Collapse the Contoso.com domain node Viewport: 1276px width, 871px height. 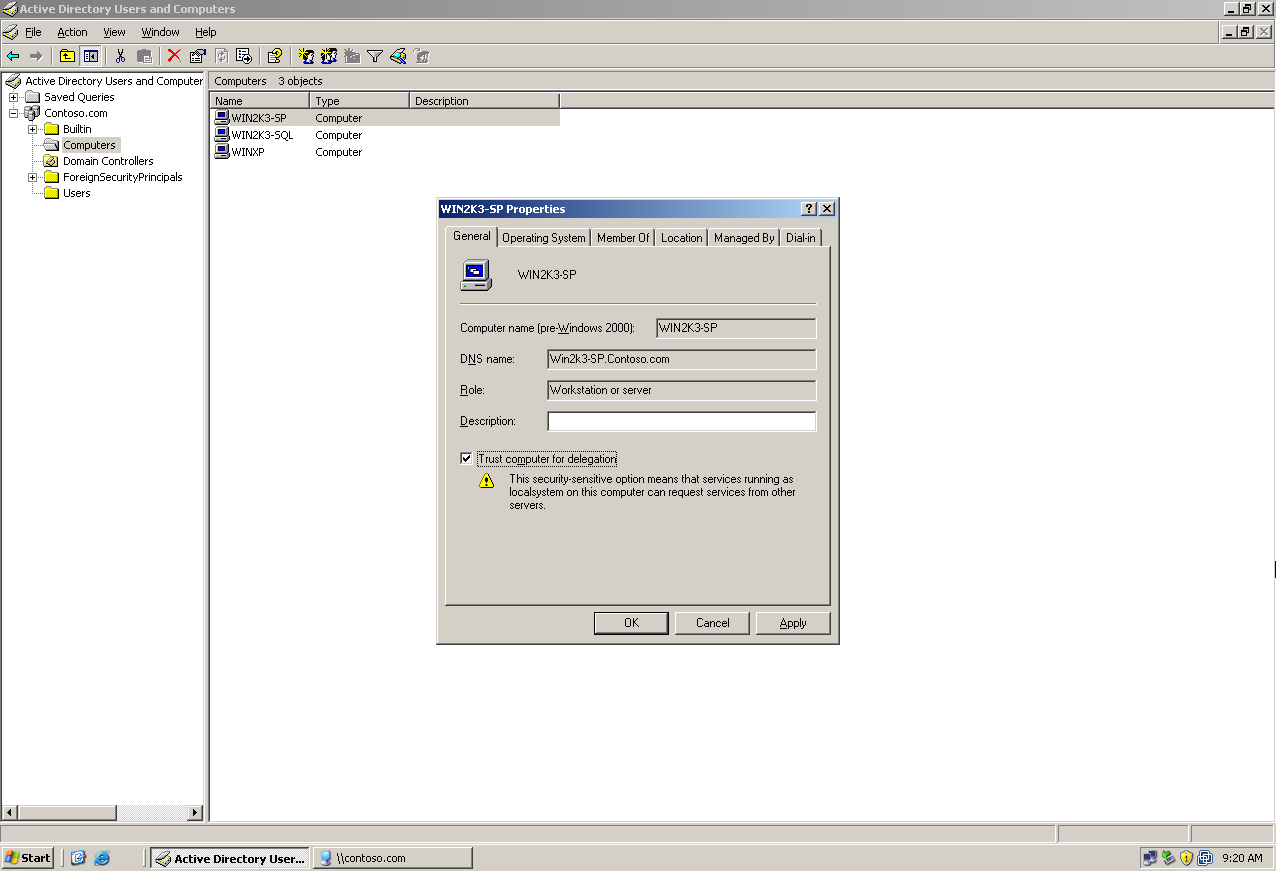pyautogui.click(x=13, y=113)
